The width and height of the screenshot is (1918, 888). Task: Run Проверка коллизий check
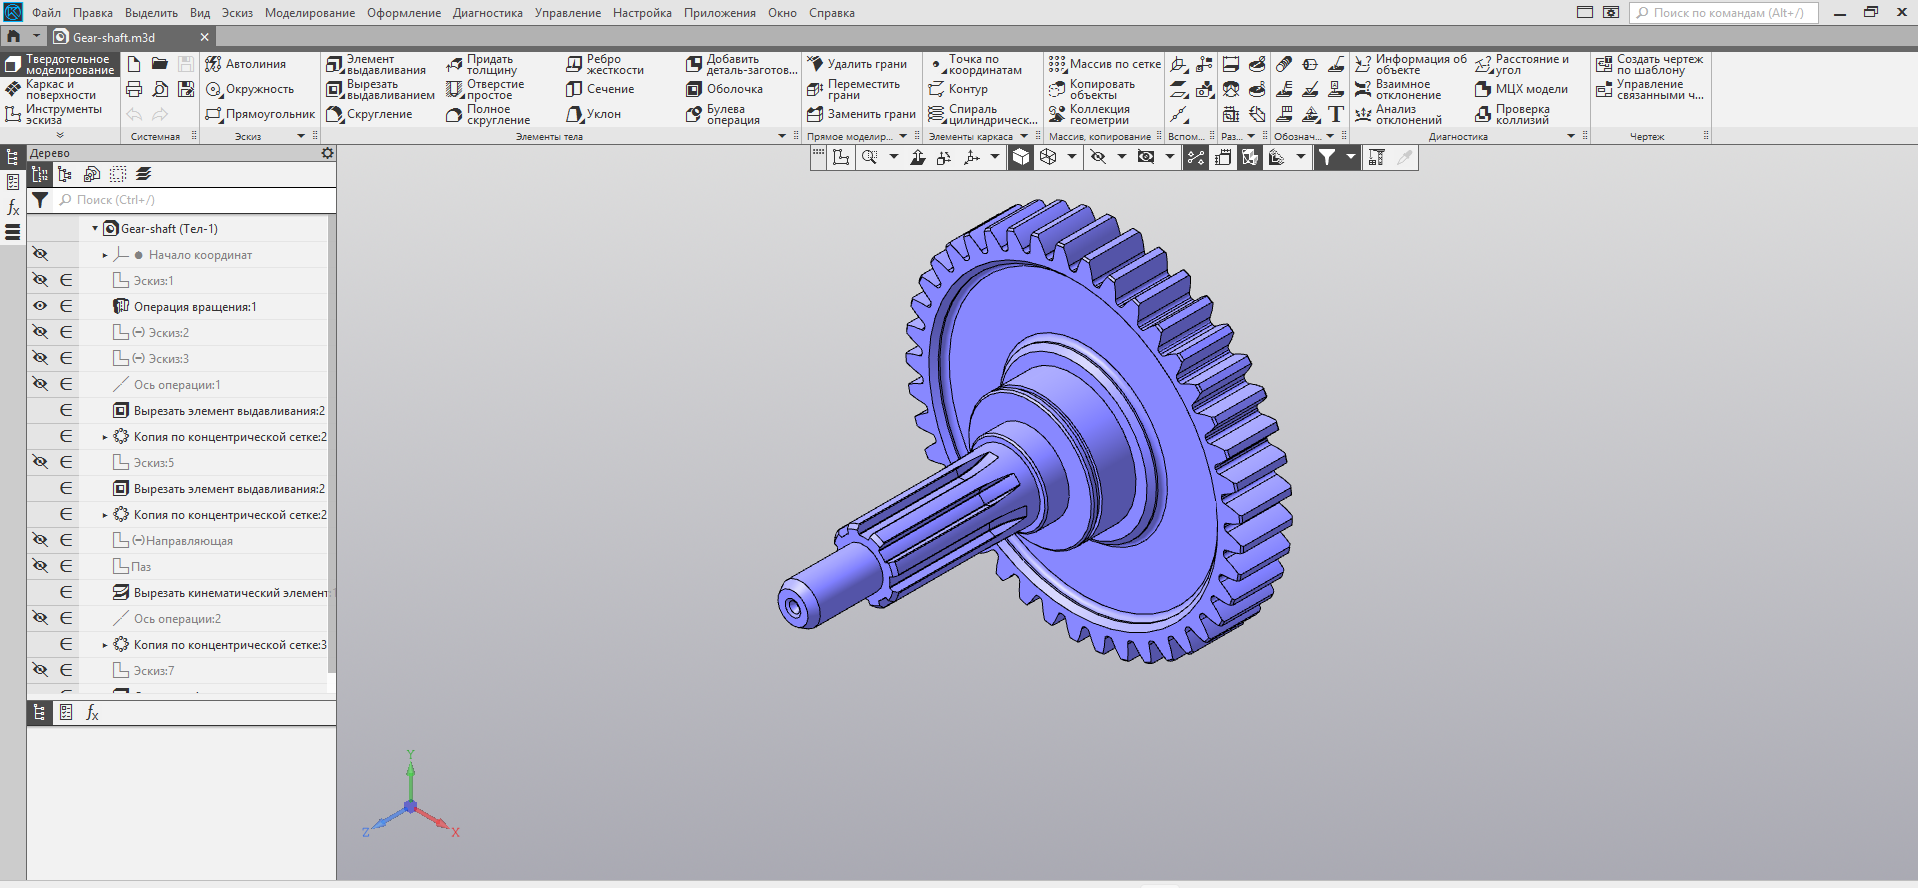click(1512, 114)
